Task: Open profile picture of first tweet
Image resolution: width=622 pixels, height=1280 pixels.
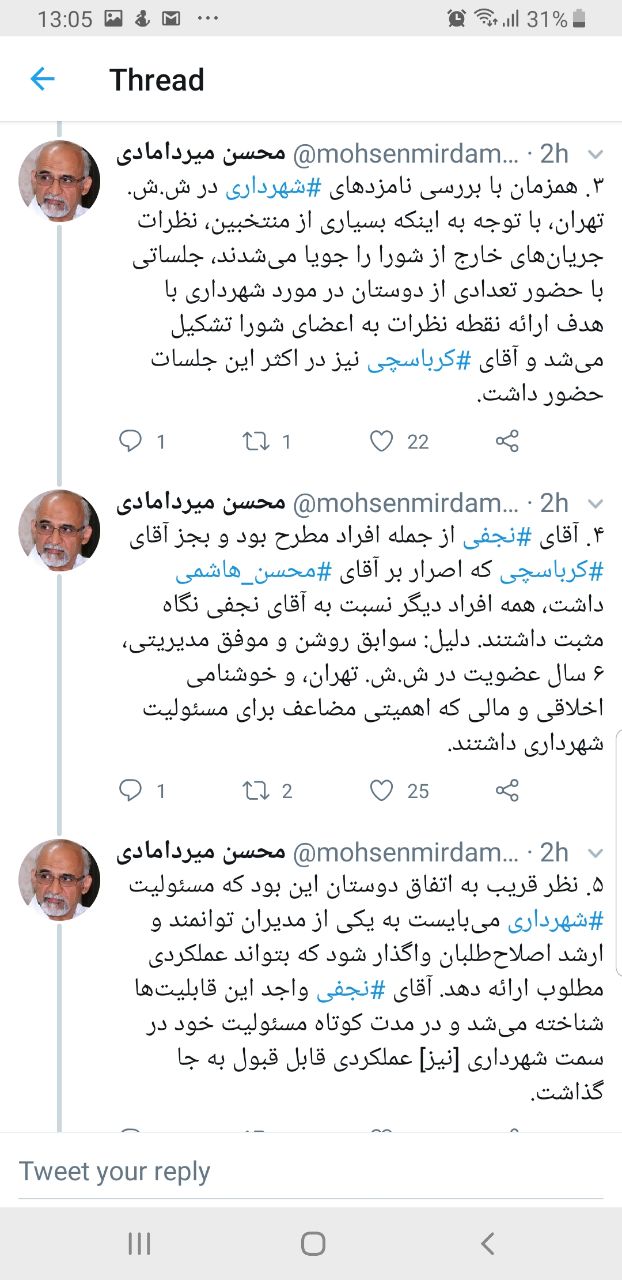Action: (60, 181)
